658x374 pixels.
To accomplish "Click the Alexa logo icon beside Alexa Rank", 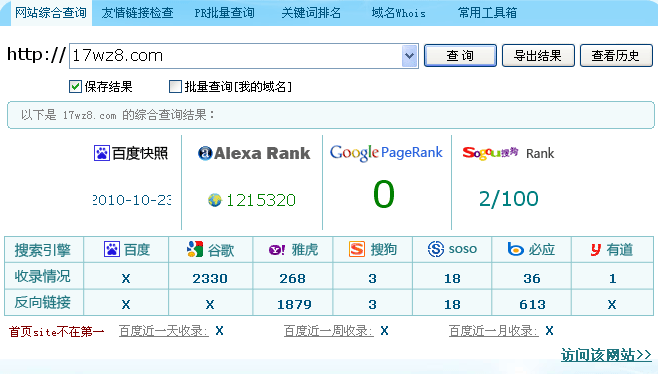I will (205, 153).
